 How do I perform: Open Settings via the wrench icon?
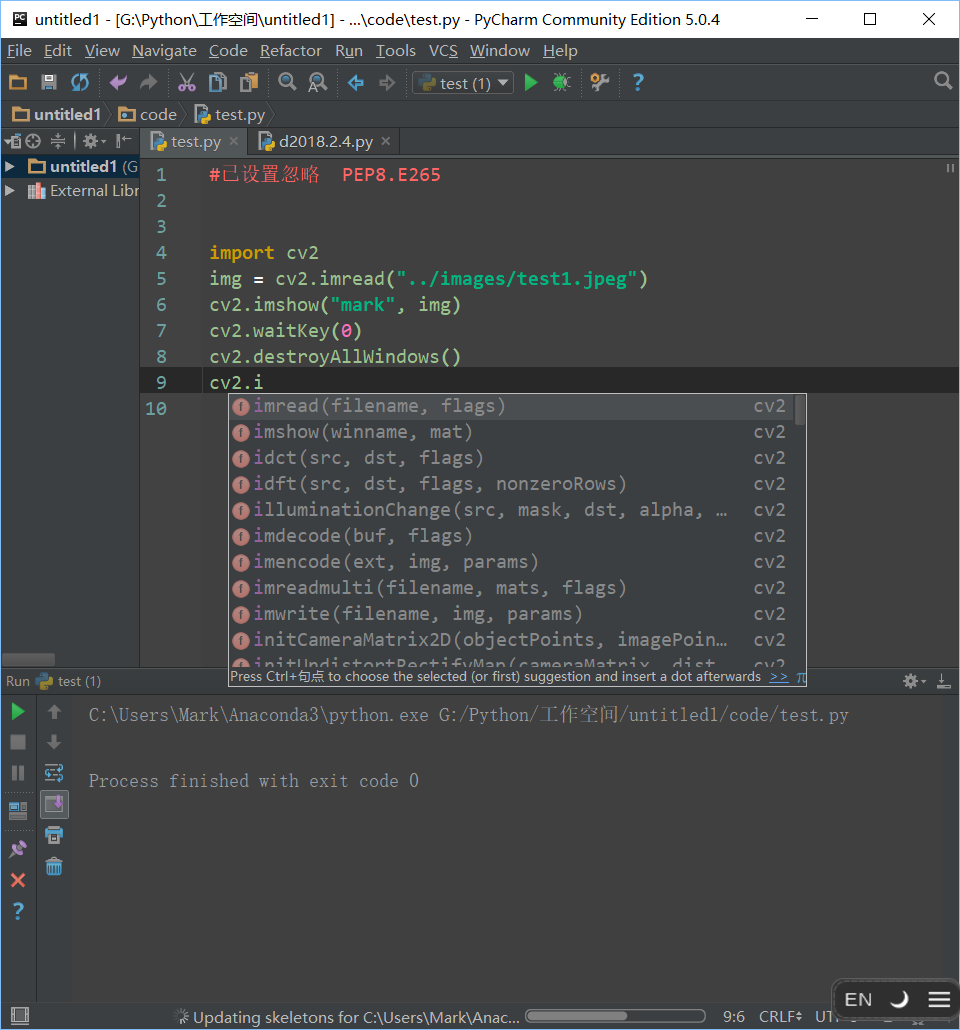[599, 83]
